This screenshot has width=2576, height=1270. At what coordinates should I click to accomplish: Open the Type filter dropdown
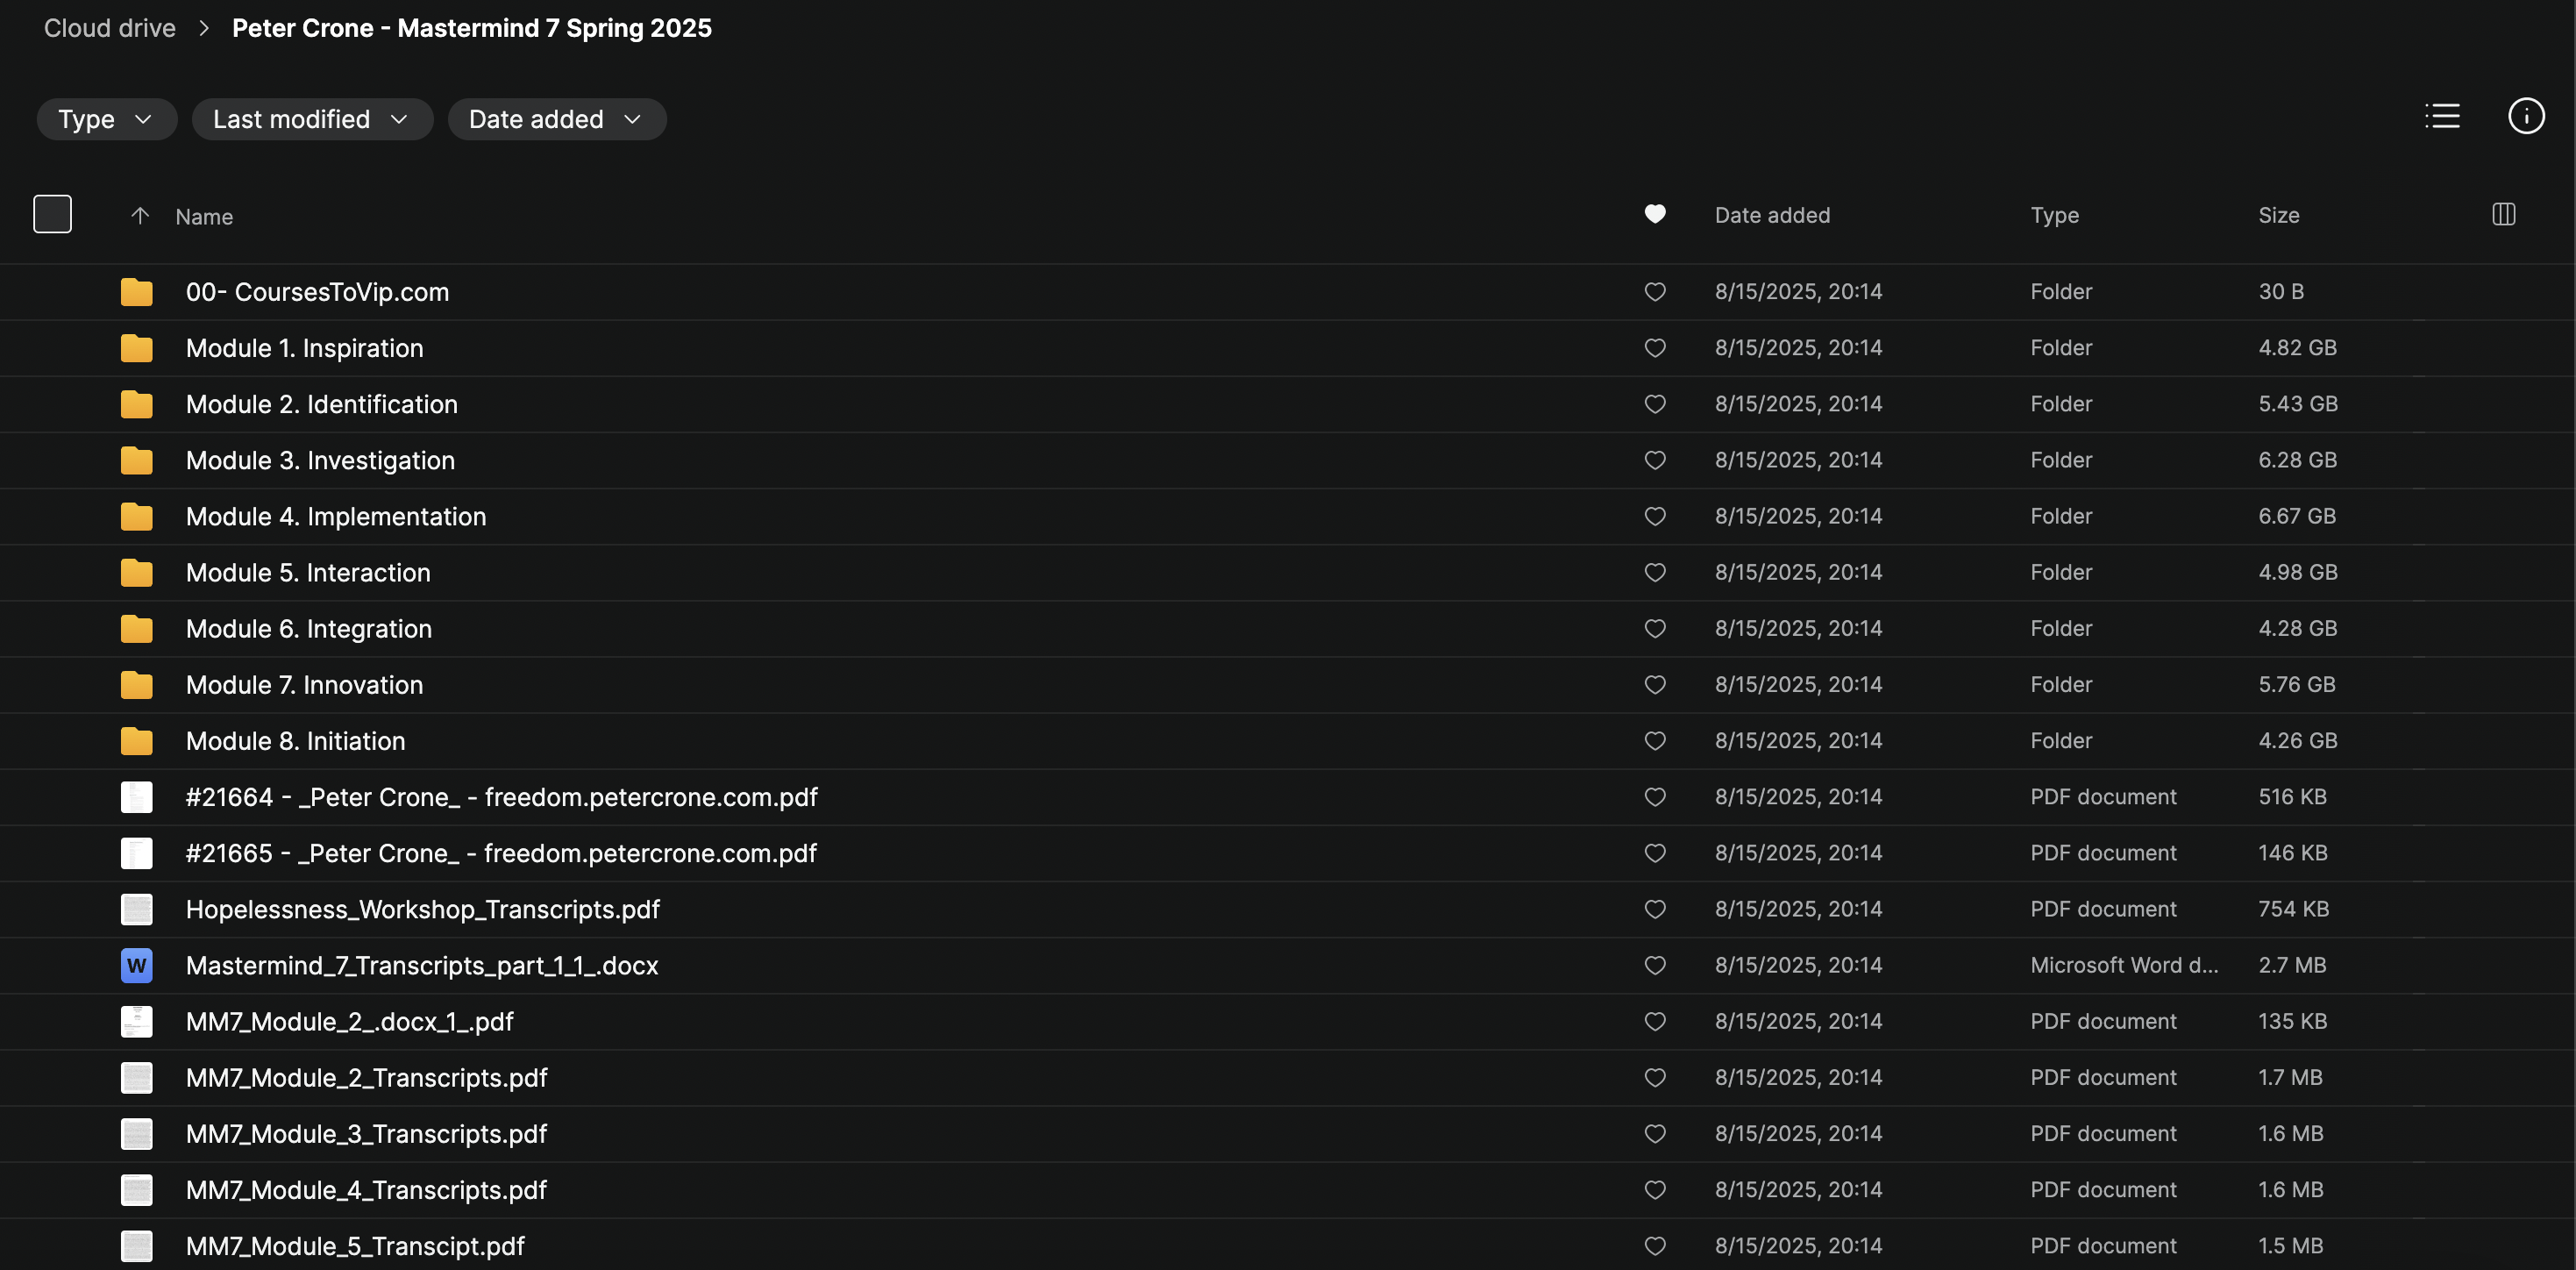pos(106,119)
